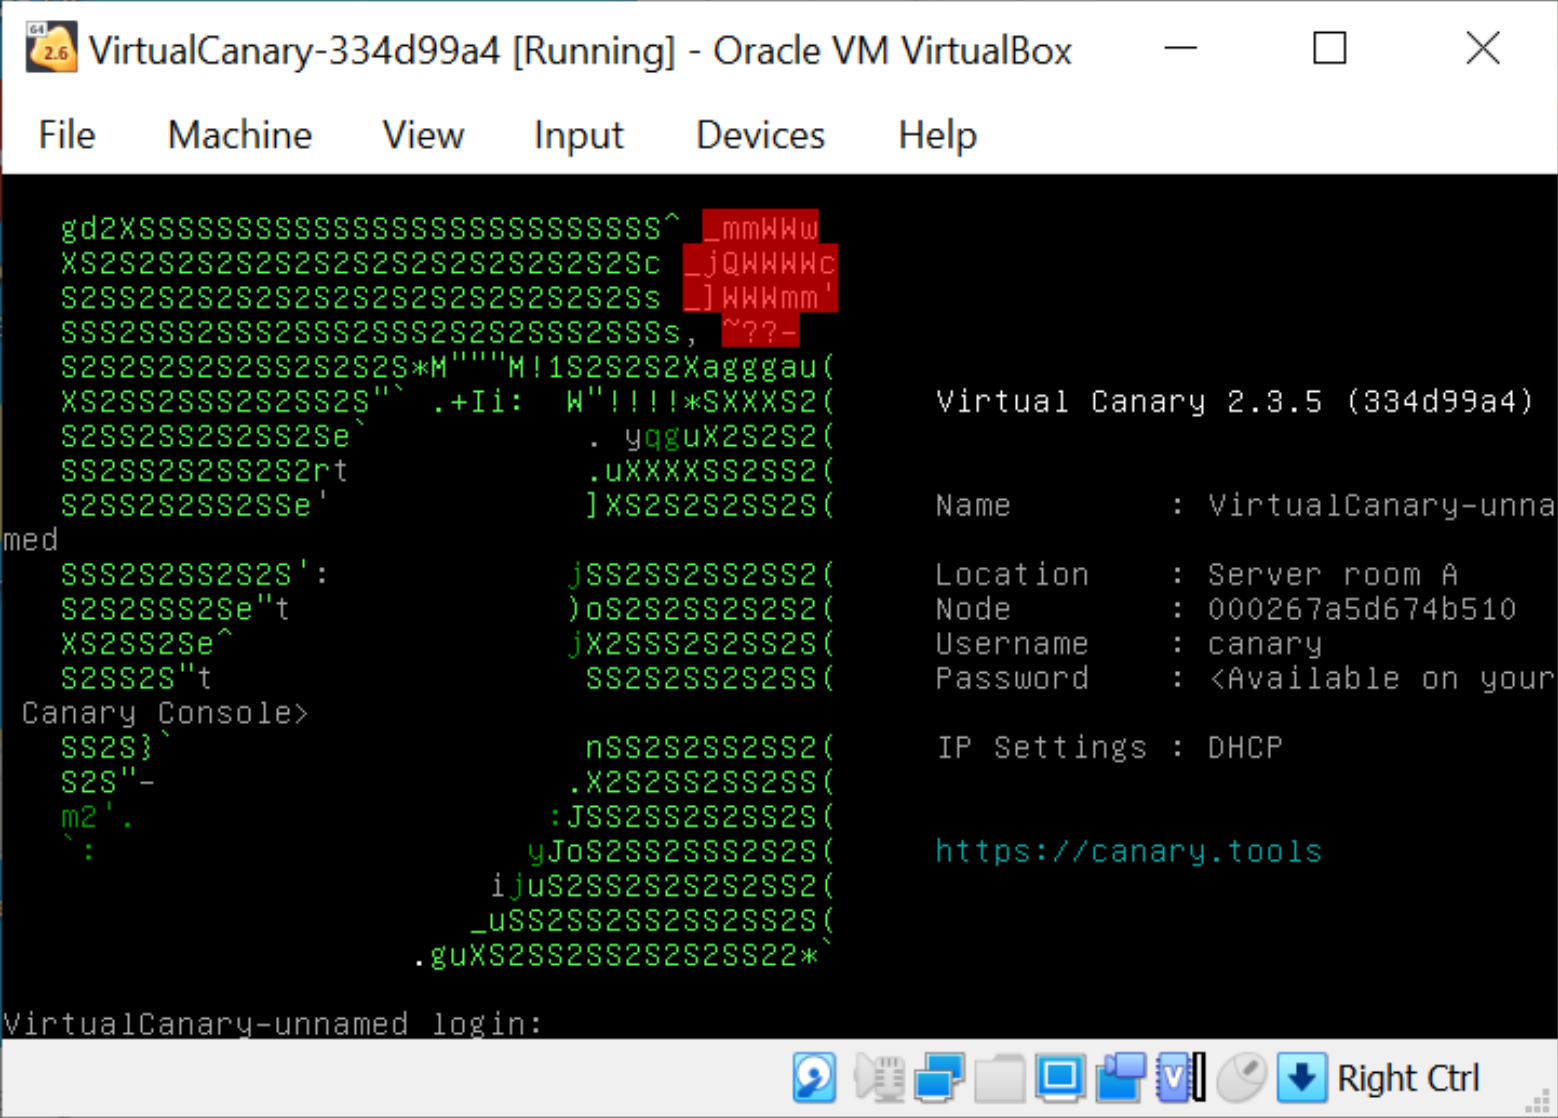Click the mouse integration status icon
This screenshot has height=1118, width=1558.
[1242, 1078]
